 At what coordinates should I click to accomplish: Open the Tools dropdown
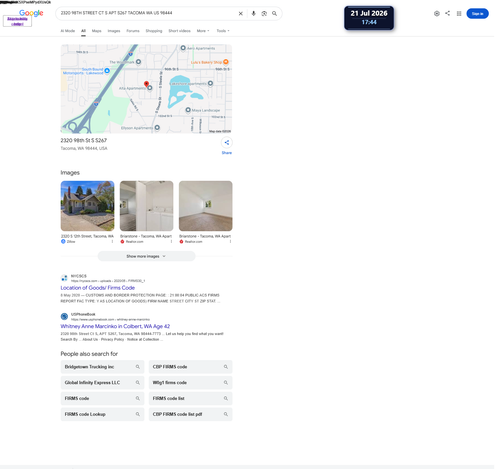tap(223, 31)
